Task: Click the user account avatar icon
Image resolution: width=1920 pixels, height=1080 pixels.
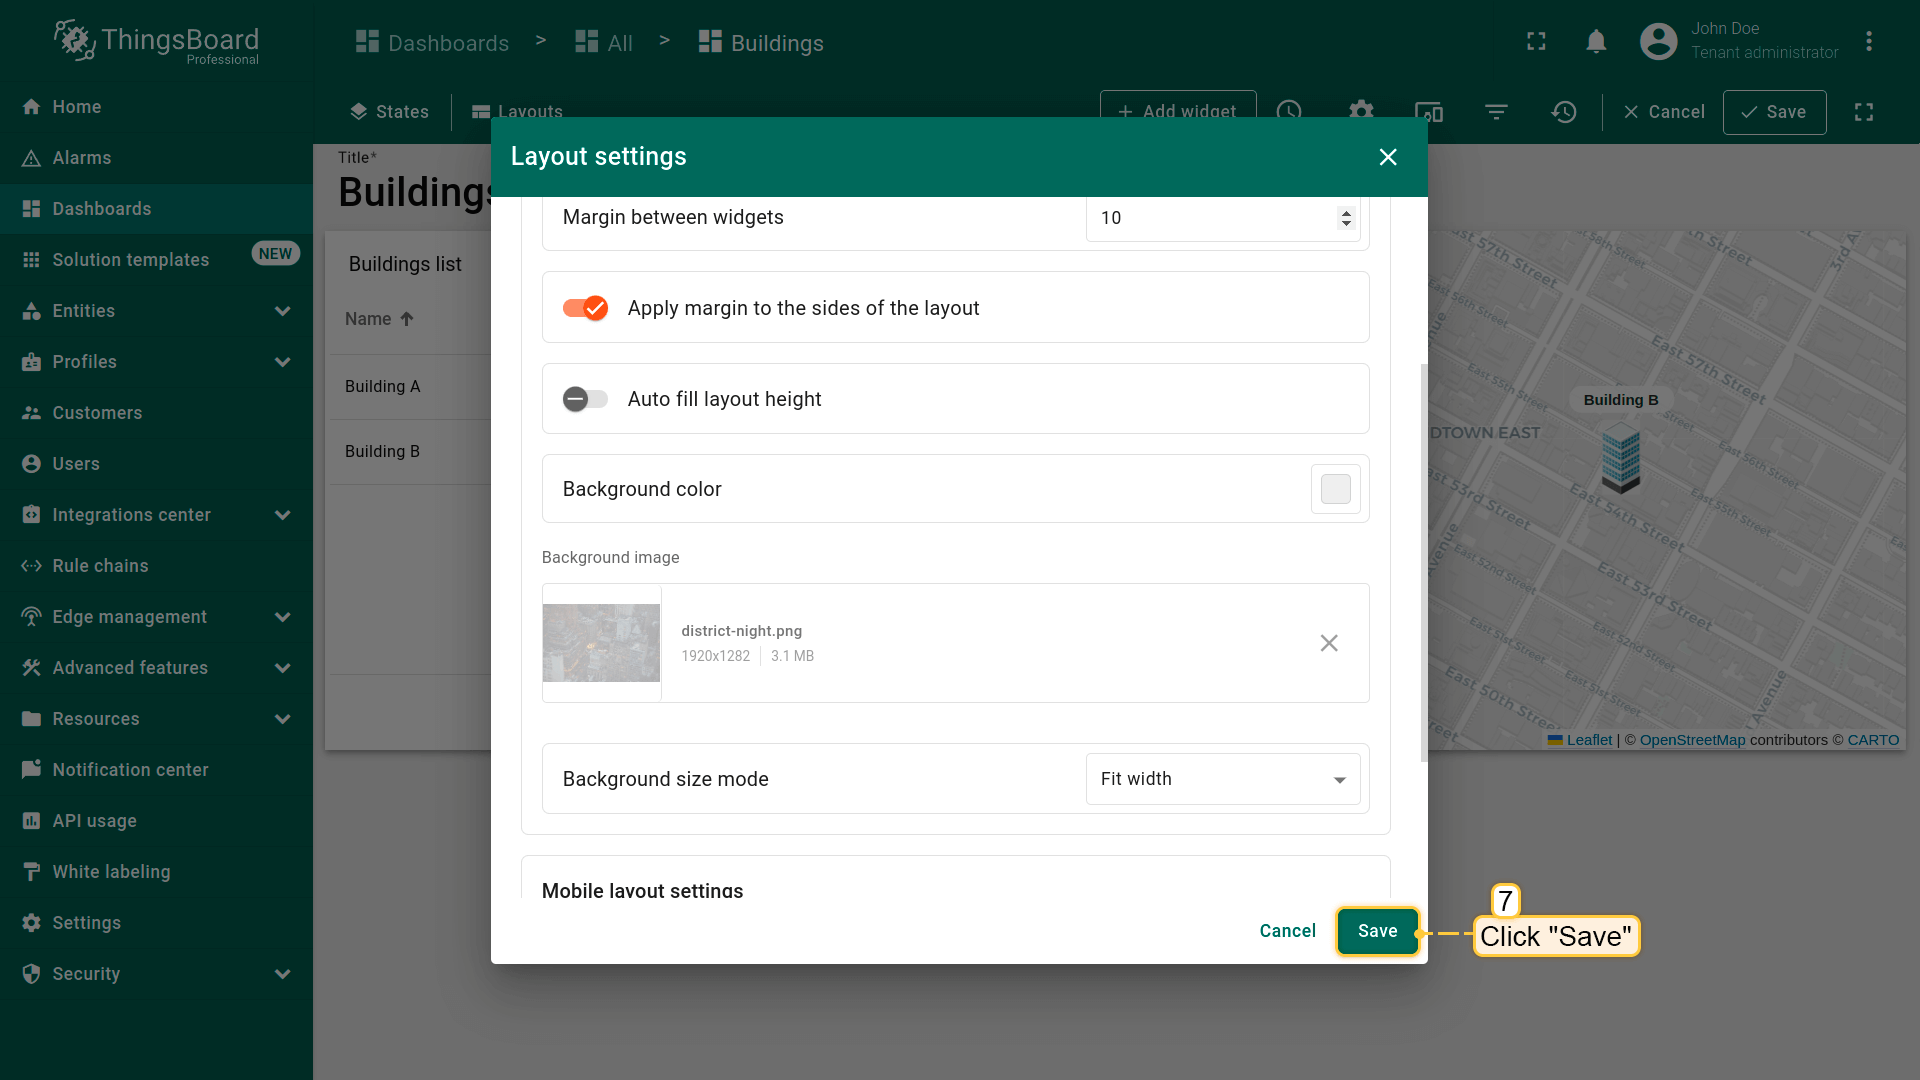Action: tap(1658, 42)
